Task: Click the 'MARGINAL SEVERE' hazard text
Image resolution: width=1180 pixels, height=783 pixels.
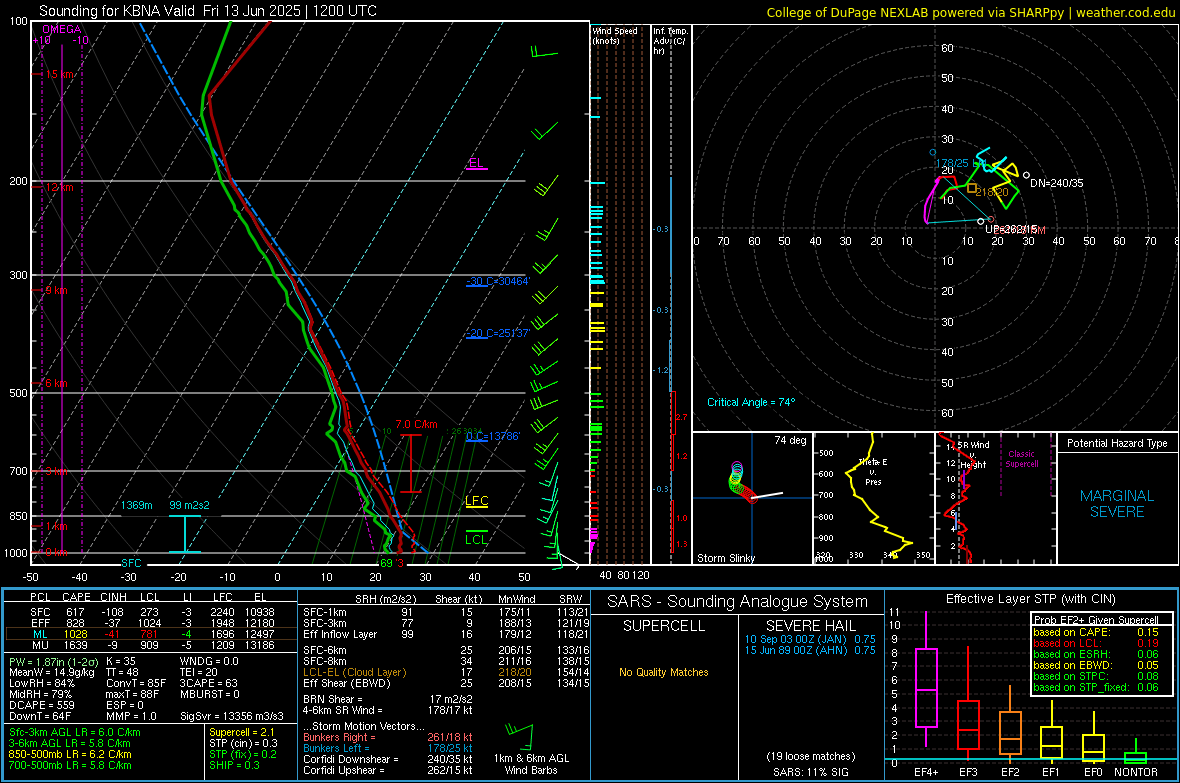Action: [x=1117, y=504]
